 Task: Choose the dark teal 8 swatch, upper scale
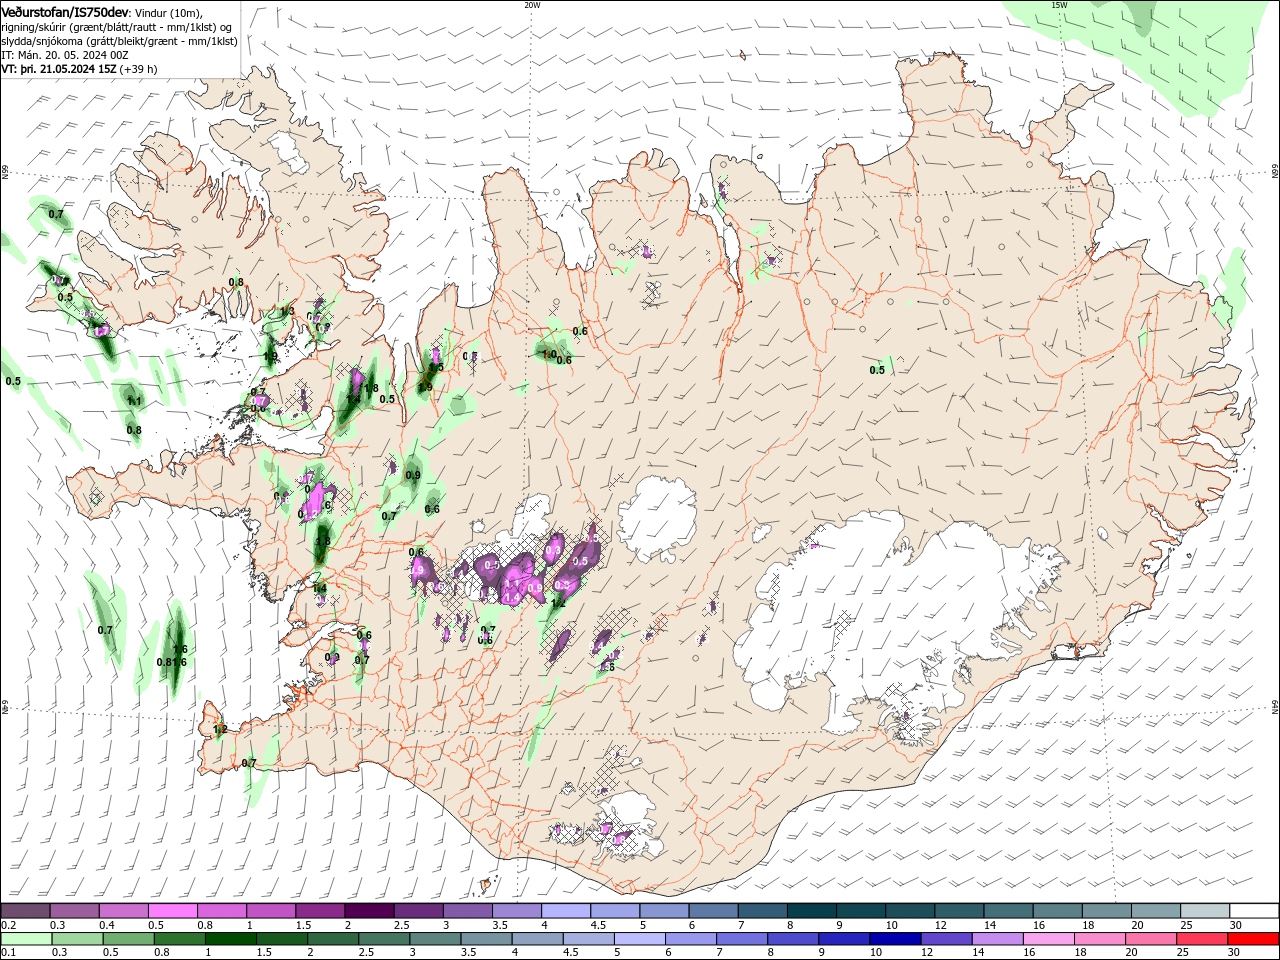click(811, 911)
